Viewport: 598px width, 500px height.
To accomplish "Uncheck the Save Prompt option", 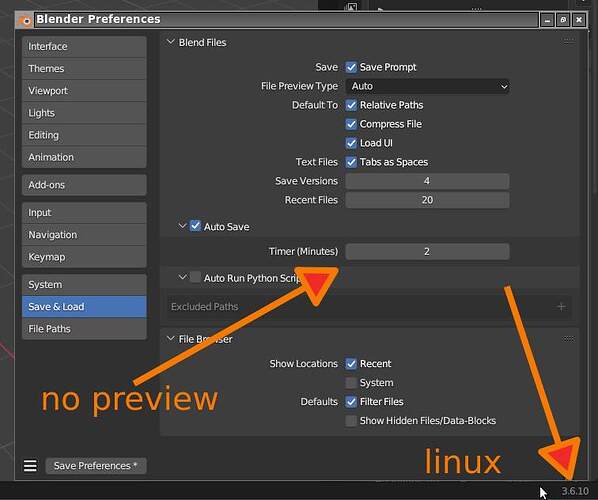I will click(351, 67).
